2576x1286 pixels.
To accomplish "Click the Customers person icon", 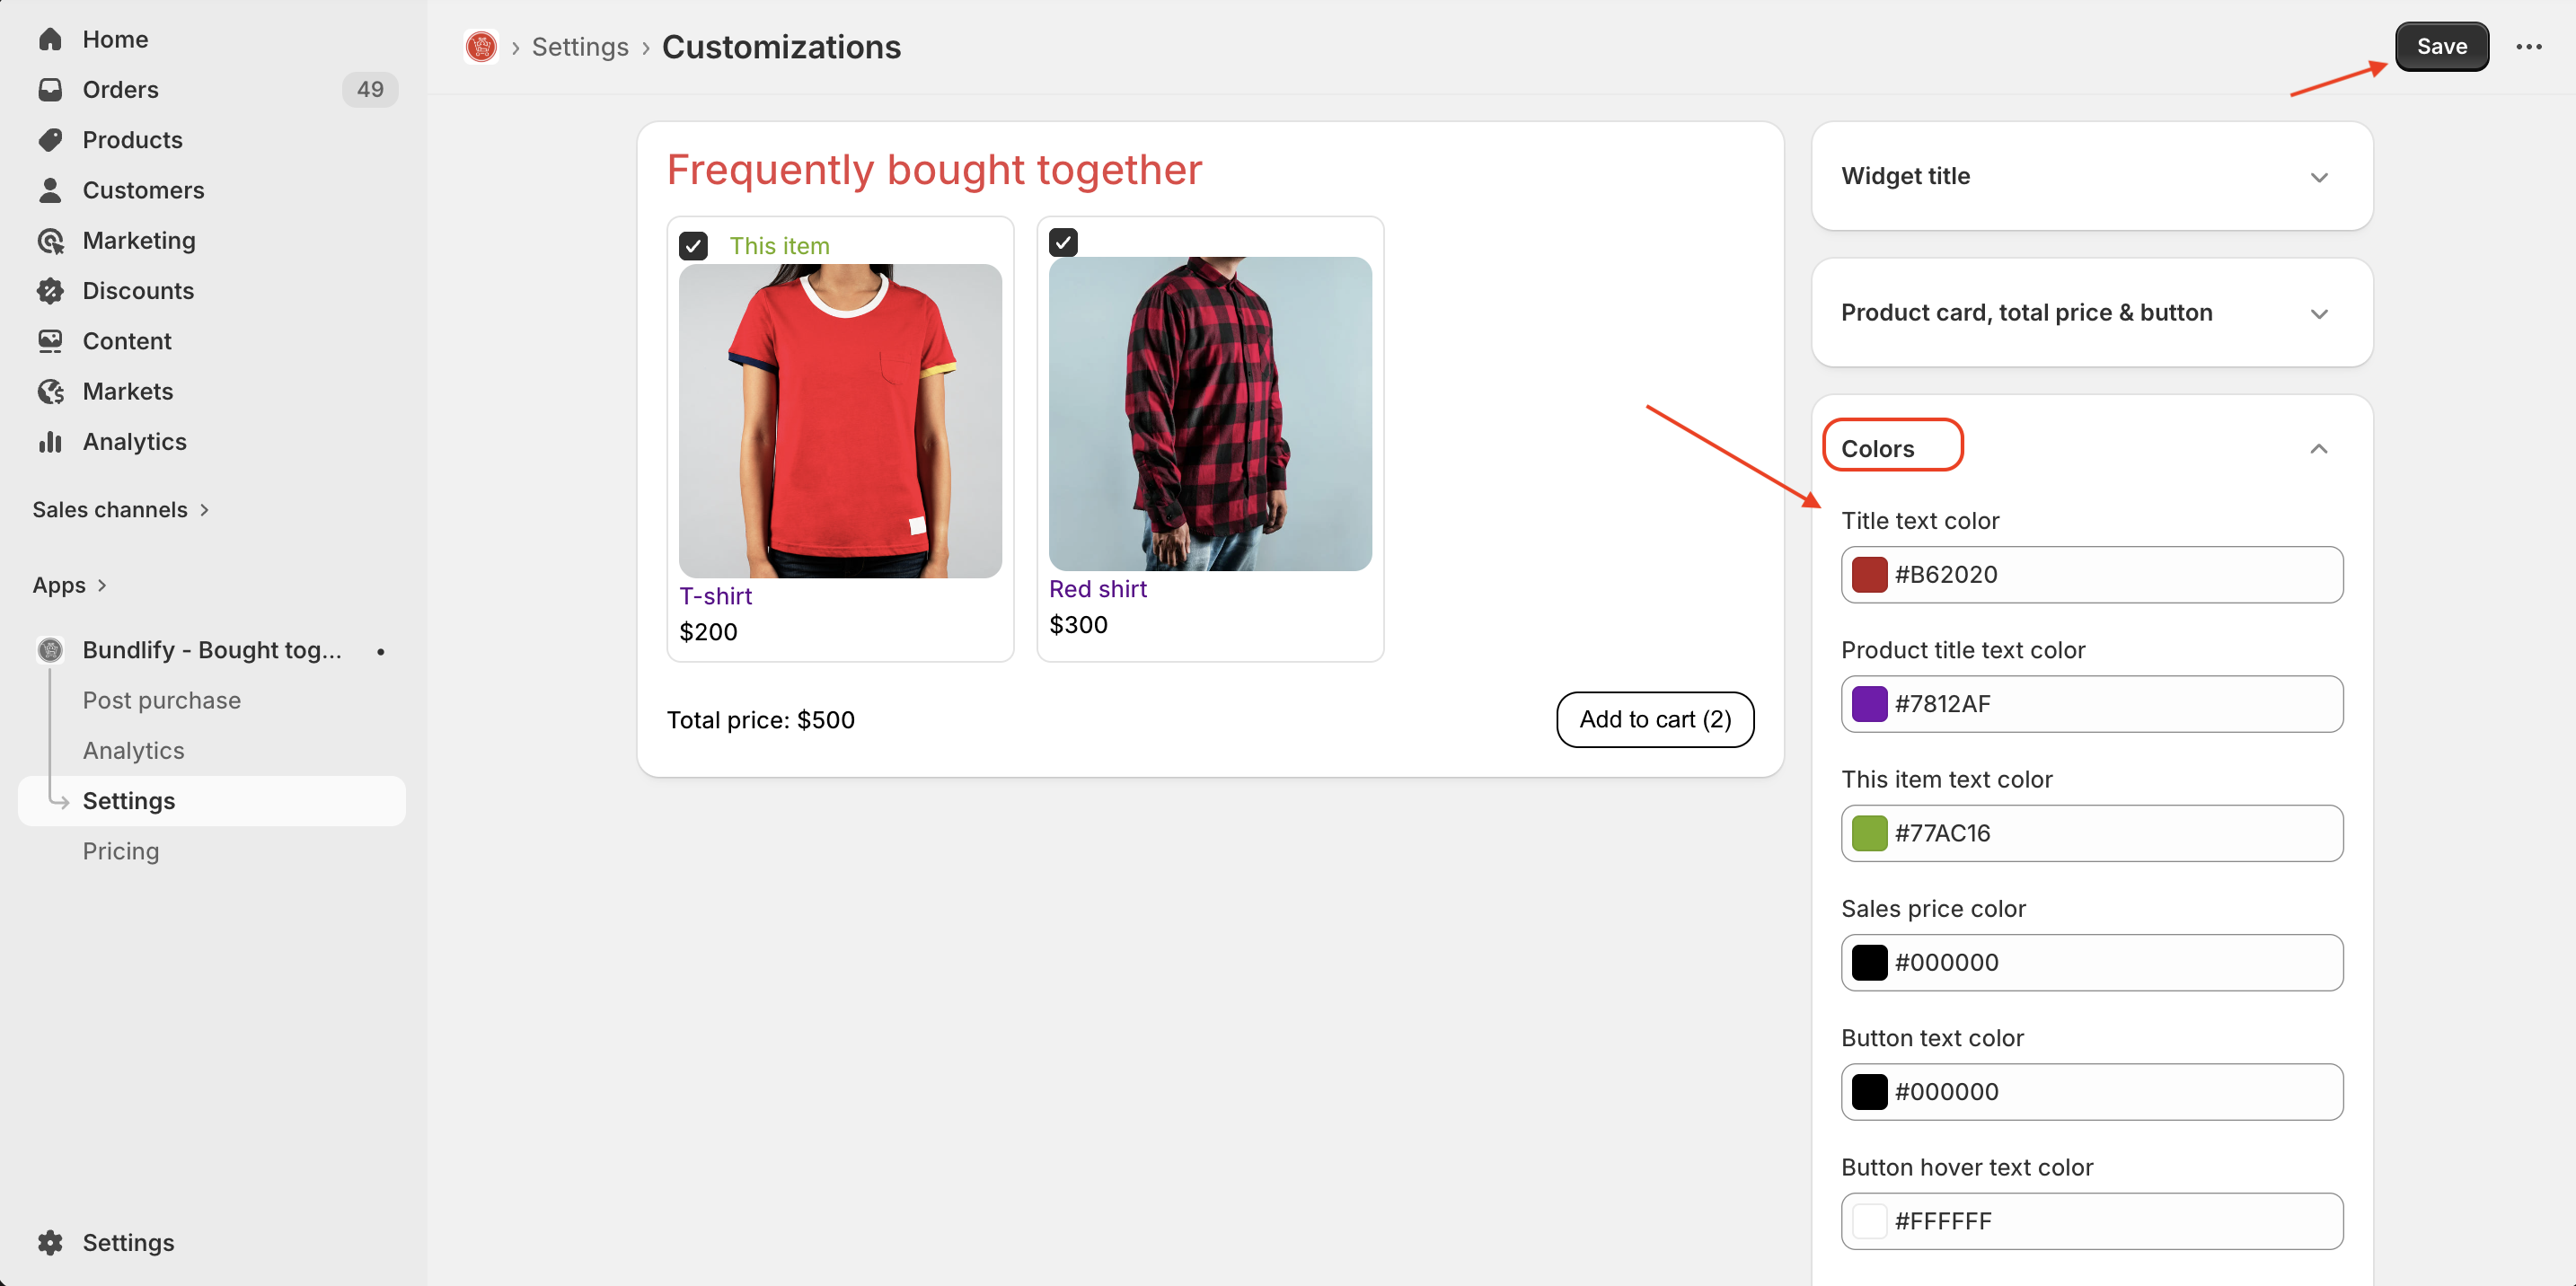I will tap(50, 190).
